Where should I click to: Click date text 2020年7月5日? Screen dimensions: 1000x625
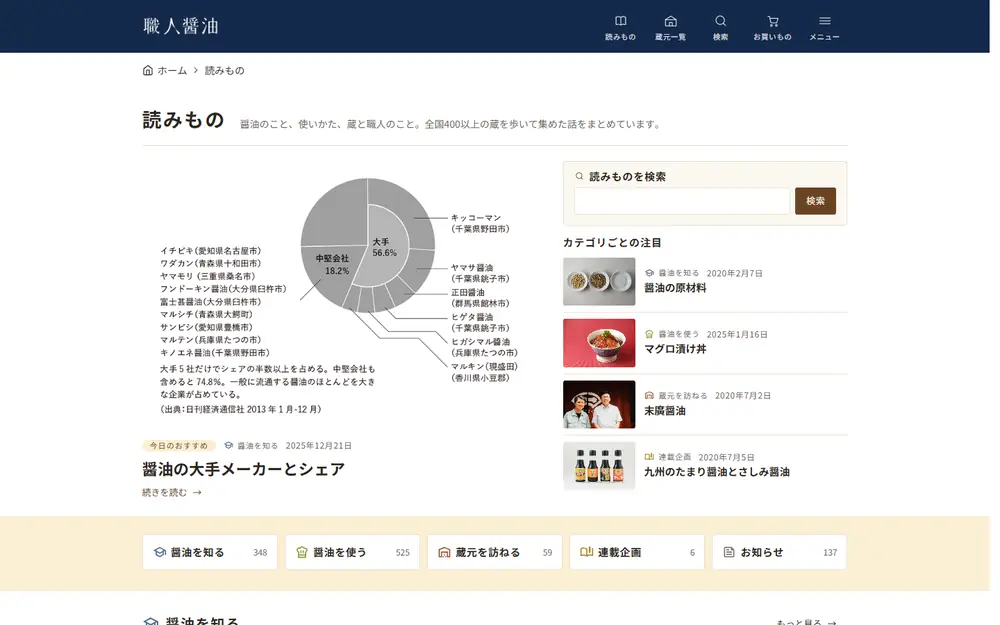(x=726, y=457)
